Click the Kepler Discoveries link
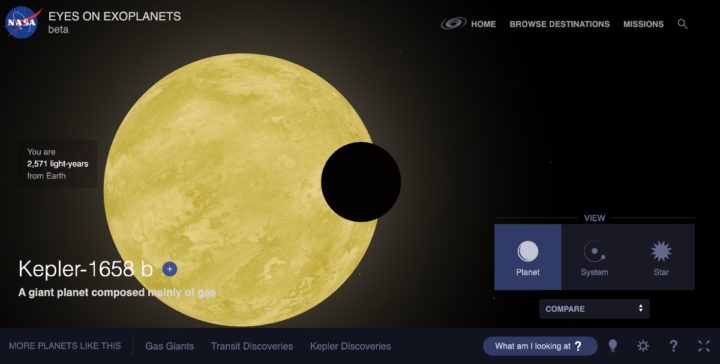The image size is (720, 364). pos(350,346)
